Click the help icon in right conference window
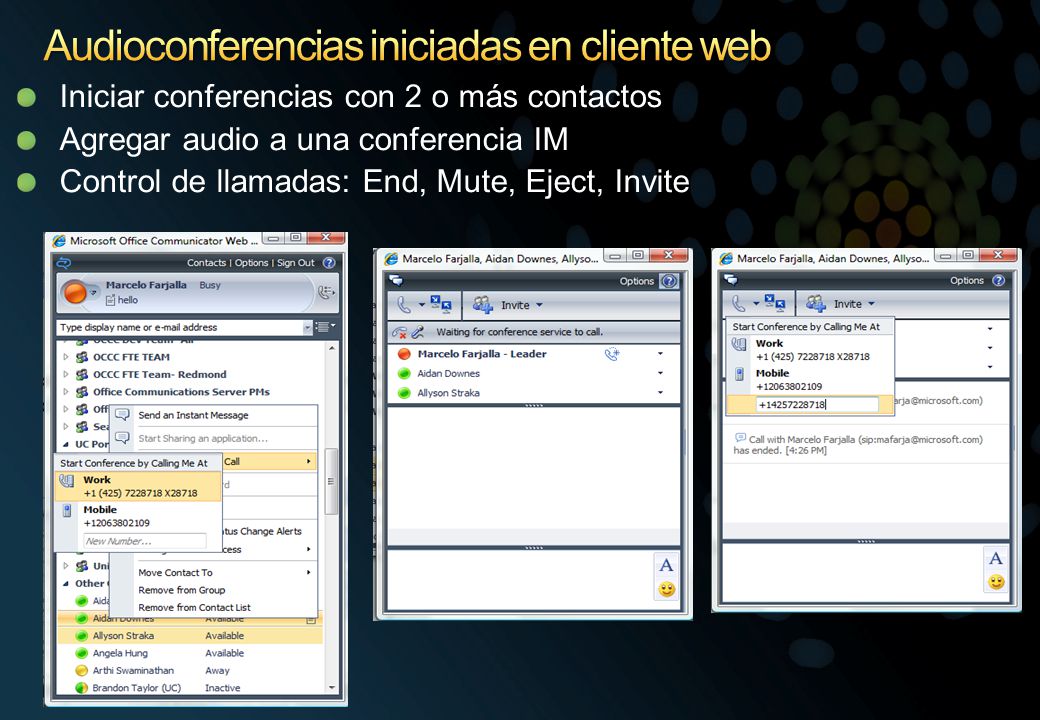This screenshot has width=1040, height=720. [998, 280]
